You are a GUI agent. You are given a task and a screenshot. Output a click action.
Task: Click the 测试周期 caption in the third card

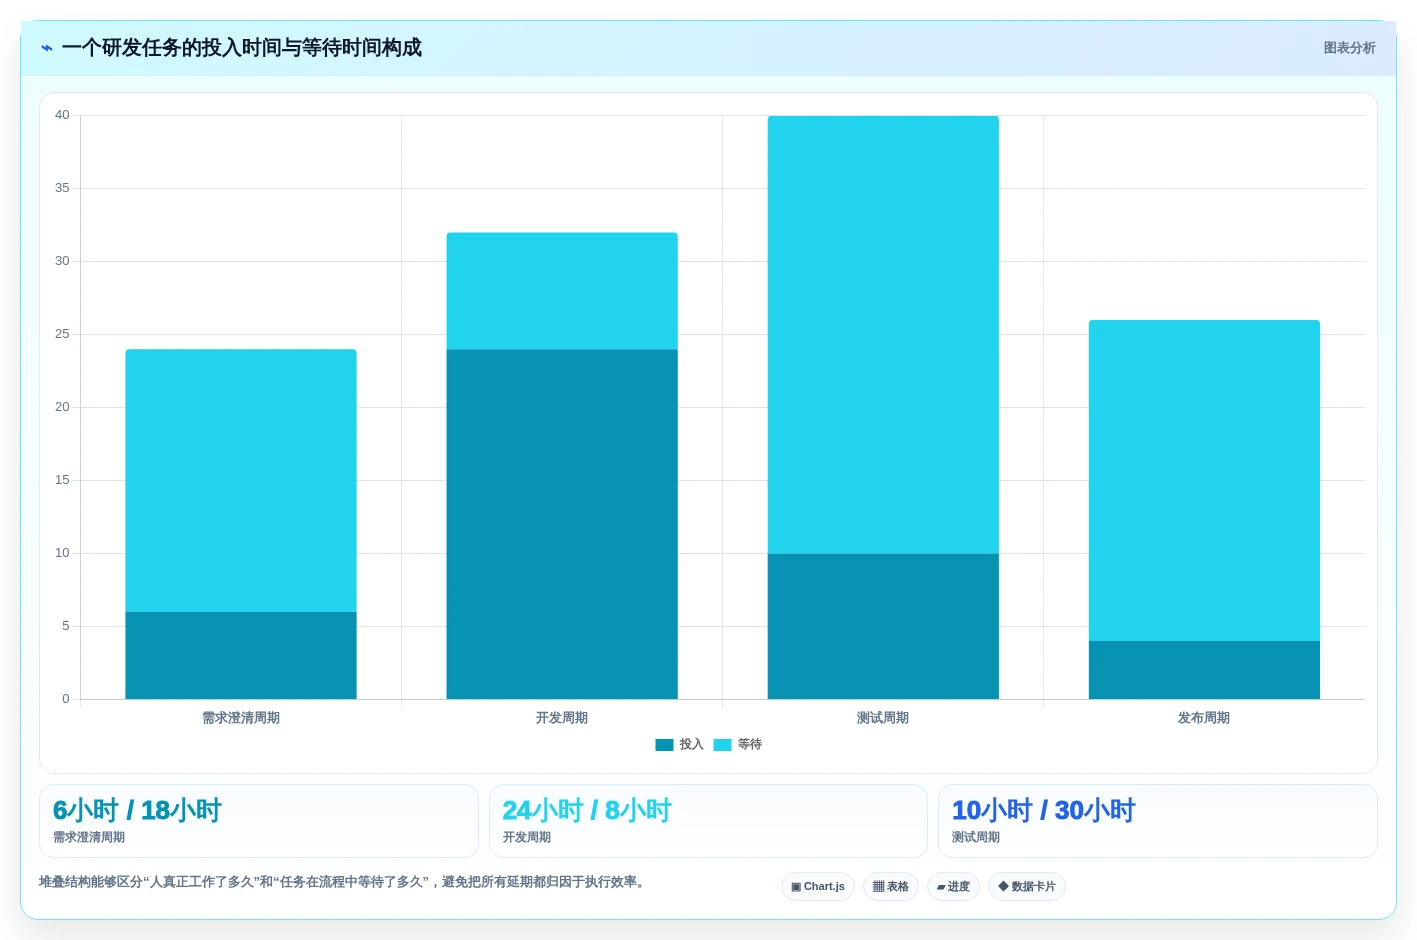point(976,837)
